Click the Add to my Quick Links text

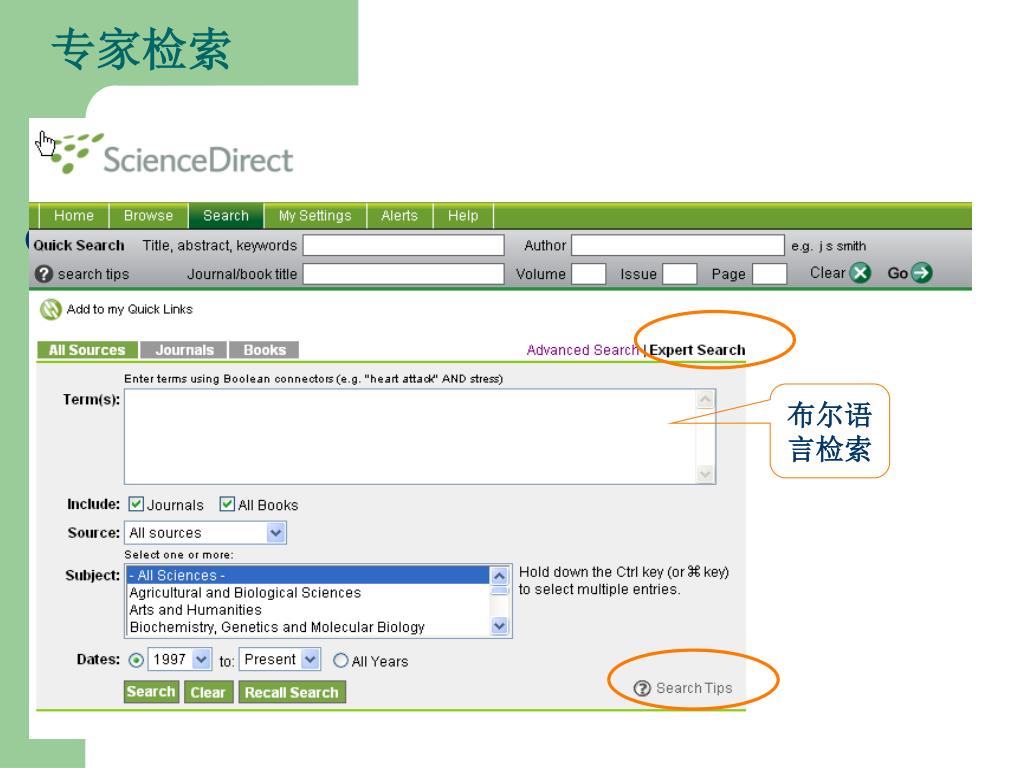pos(129,309)
